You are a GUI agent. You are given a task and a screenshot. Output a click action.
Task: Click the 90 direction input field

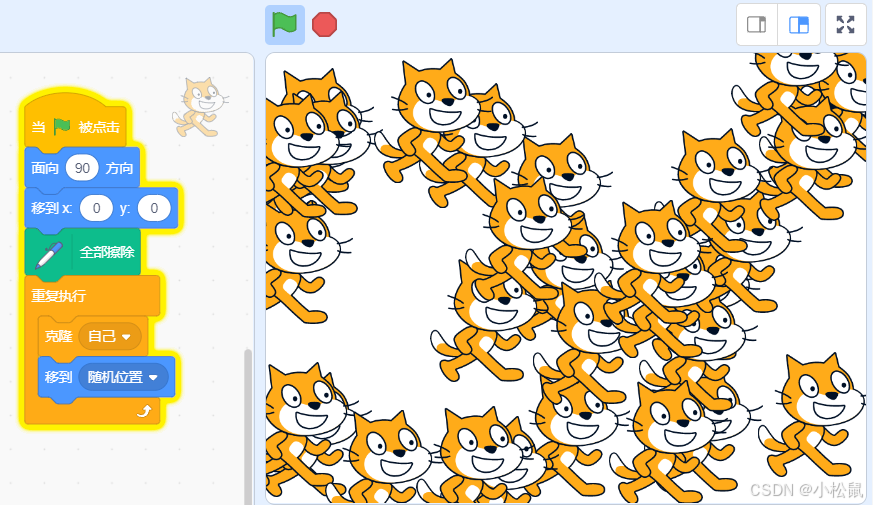click(x=82, y=168)
